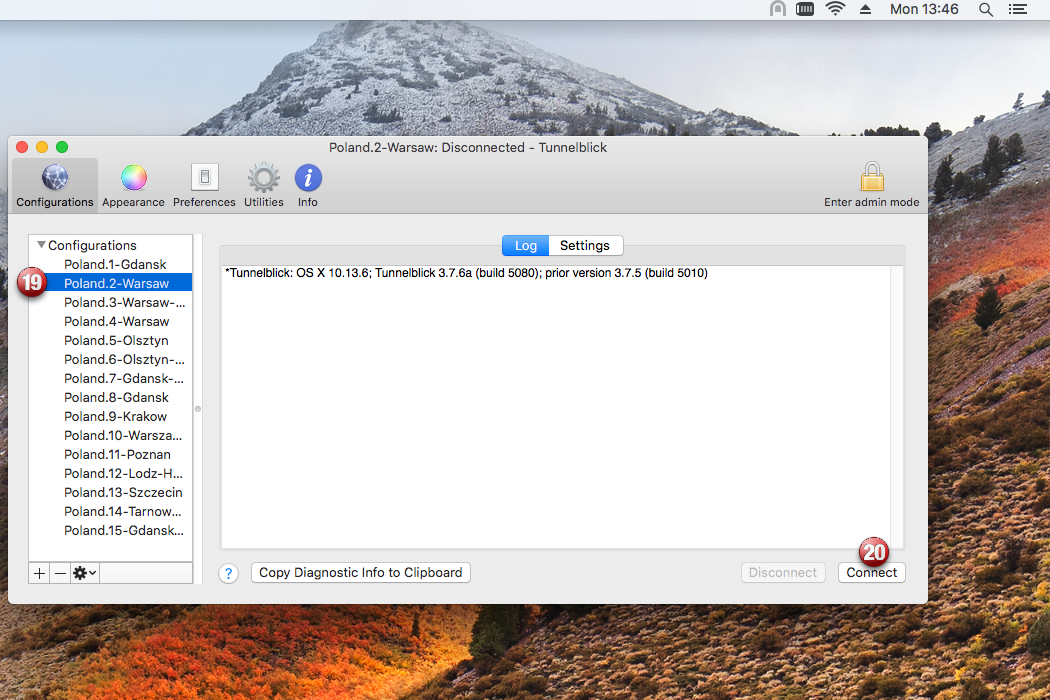Open the Configurations toolbar pane
Viewport: 1050px width, 700px height.
(55, 186)
